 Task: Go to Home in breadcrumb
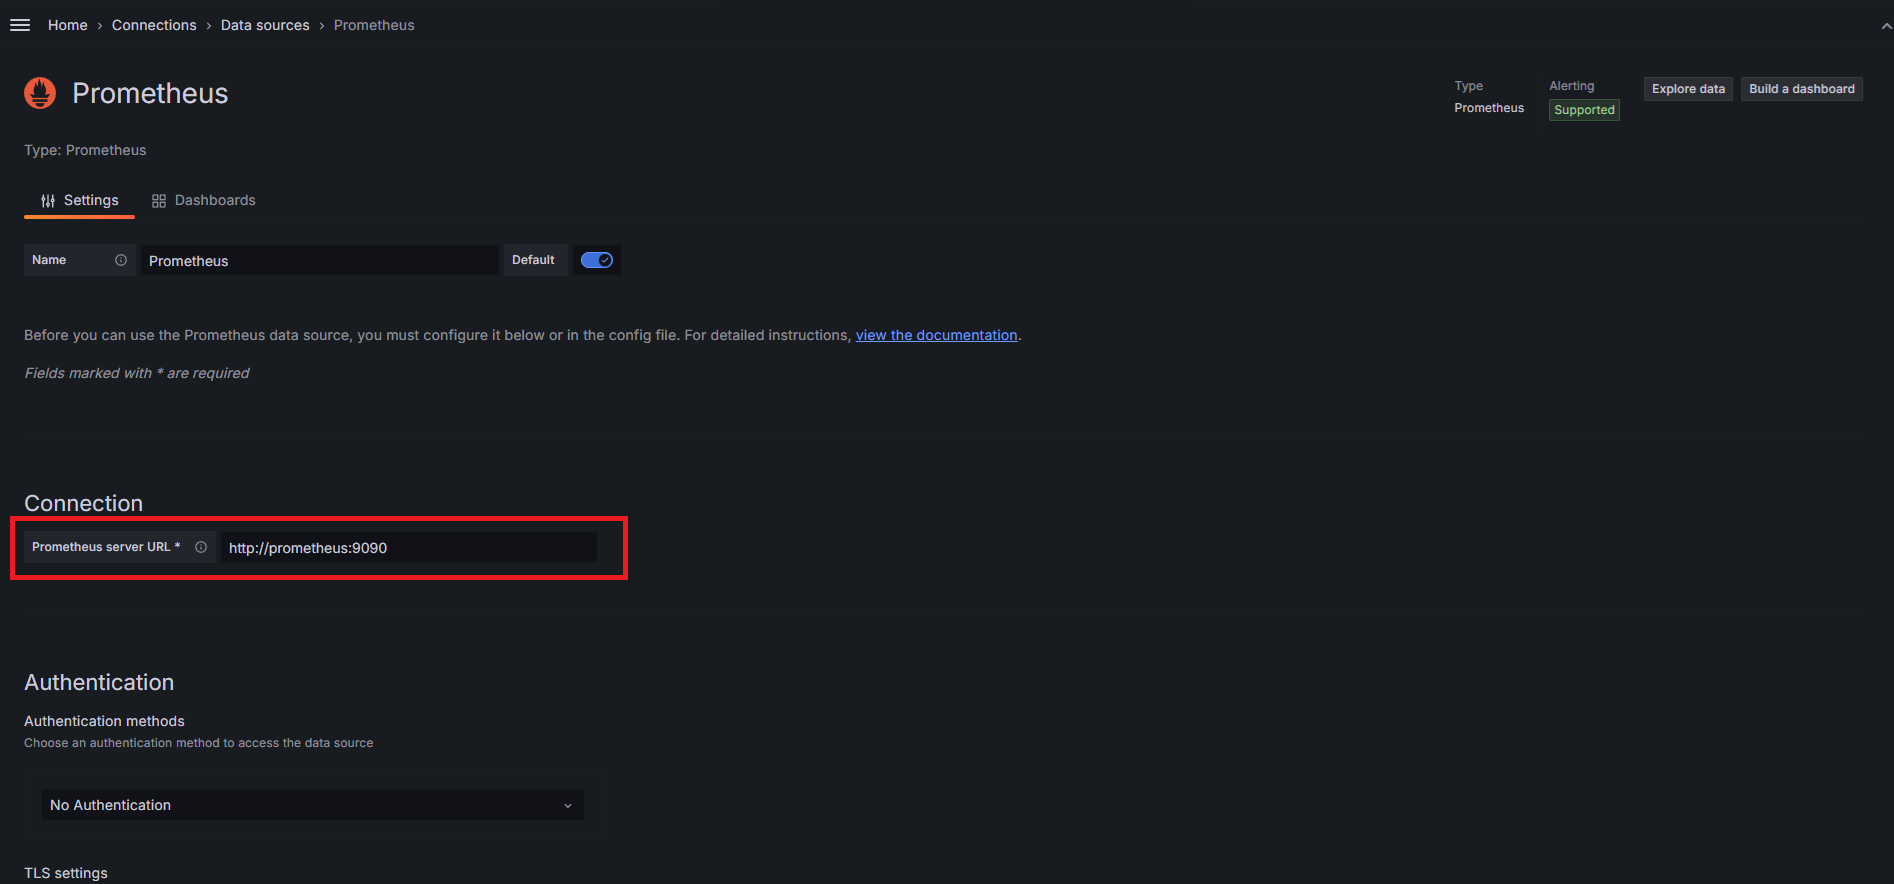click(68, 25)
